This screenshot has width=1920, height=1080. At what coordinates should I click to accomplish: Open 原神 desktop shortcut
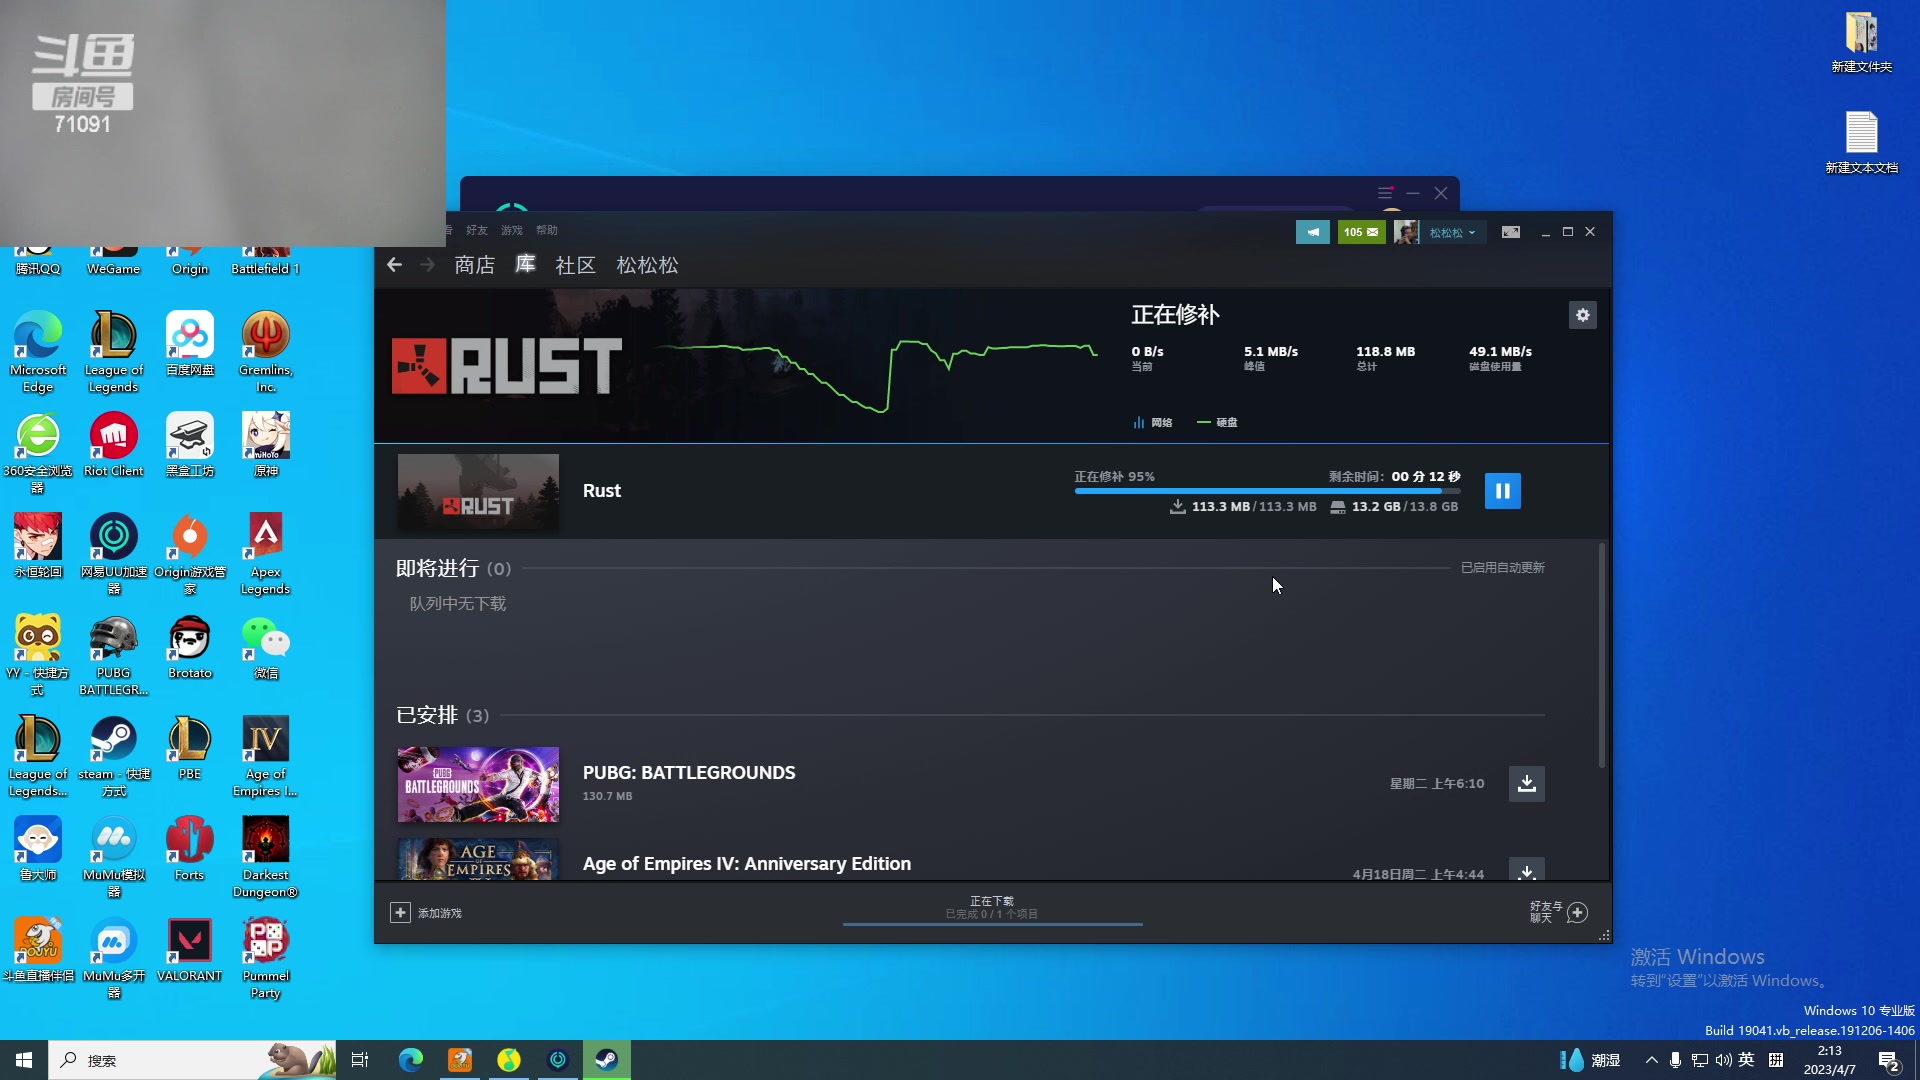pyautogui.click(x=265, y=444)
